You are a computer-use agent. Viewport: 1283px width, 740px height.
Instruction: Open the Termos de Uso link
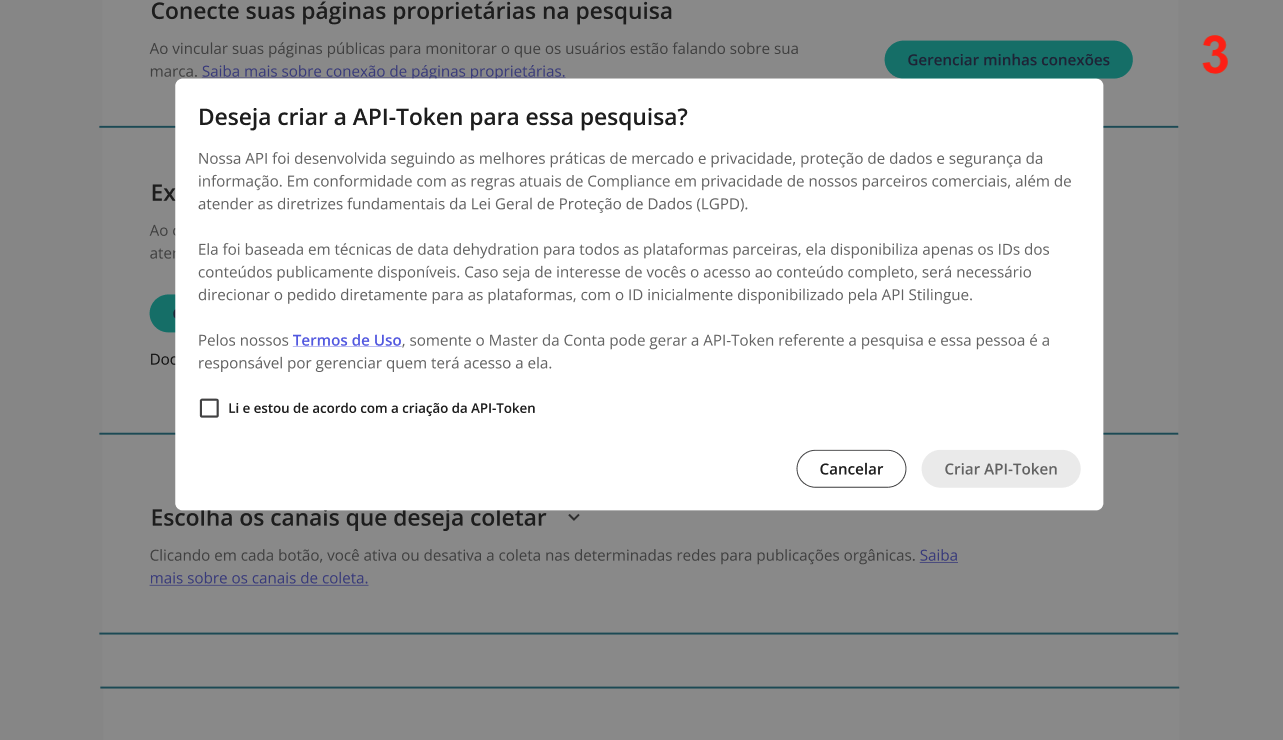(x=347, y=340)
